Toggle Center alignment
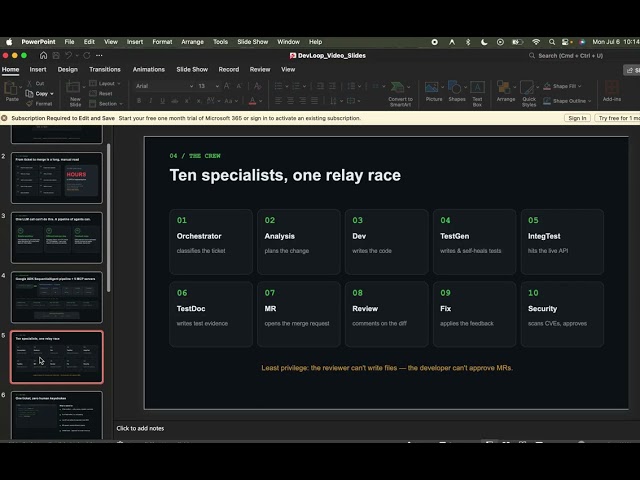640x480 pixels. [290, 100]
